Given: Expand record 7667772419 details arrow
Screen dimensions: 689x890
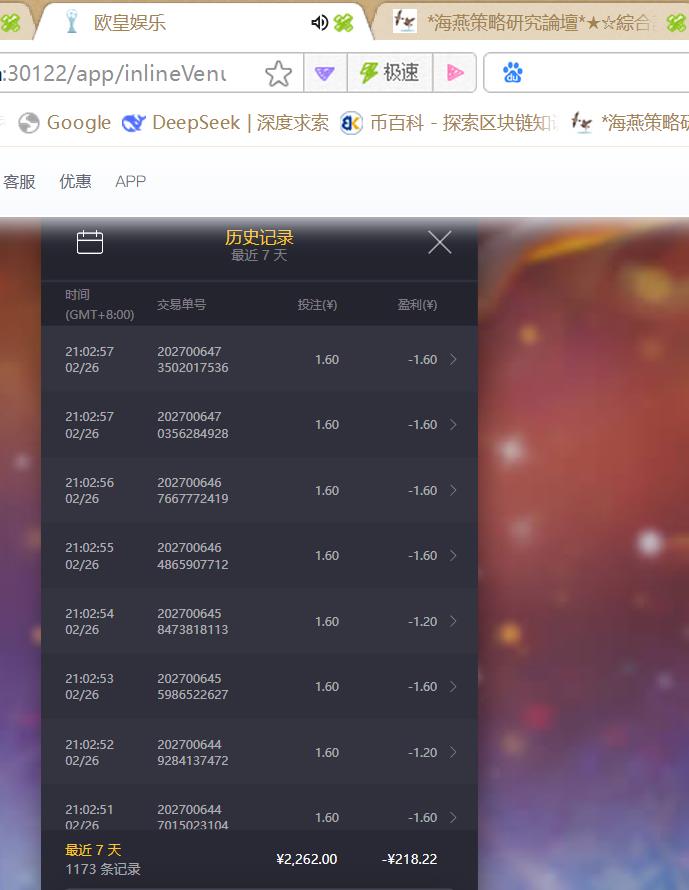Looking at the screenshot, I should coord(453,490).
